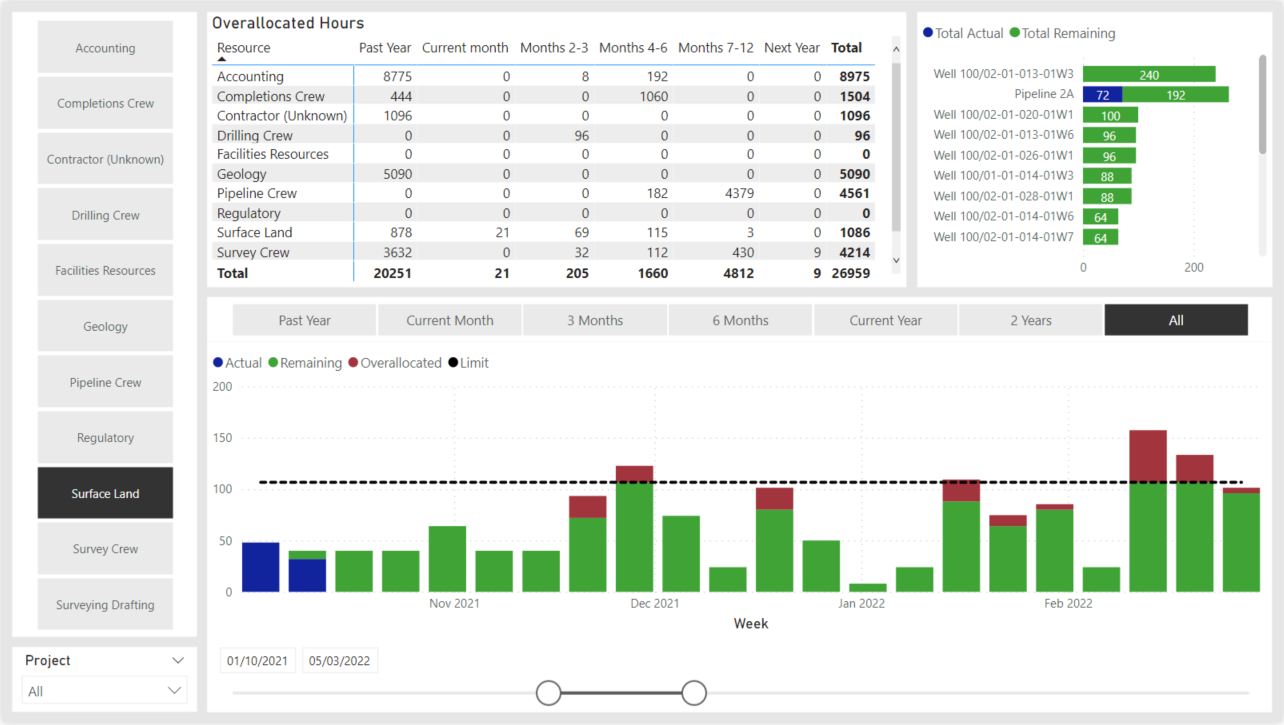The height and width of the screenshot is (725, 1284).
Task: Filter by Pipeline Crew in the left slicer
Action: pos(105,382)
